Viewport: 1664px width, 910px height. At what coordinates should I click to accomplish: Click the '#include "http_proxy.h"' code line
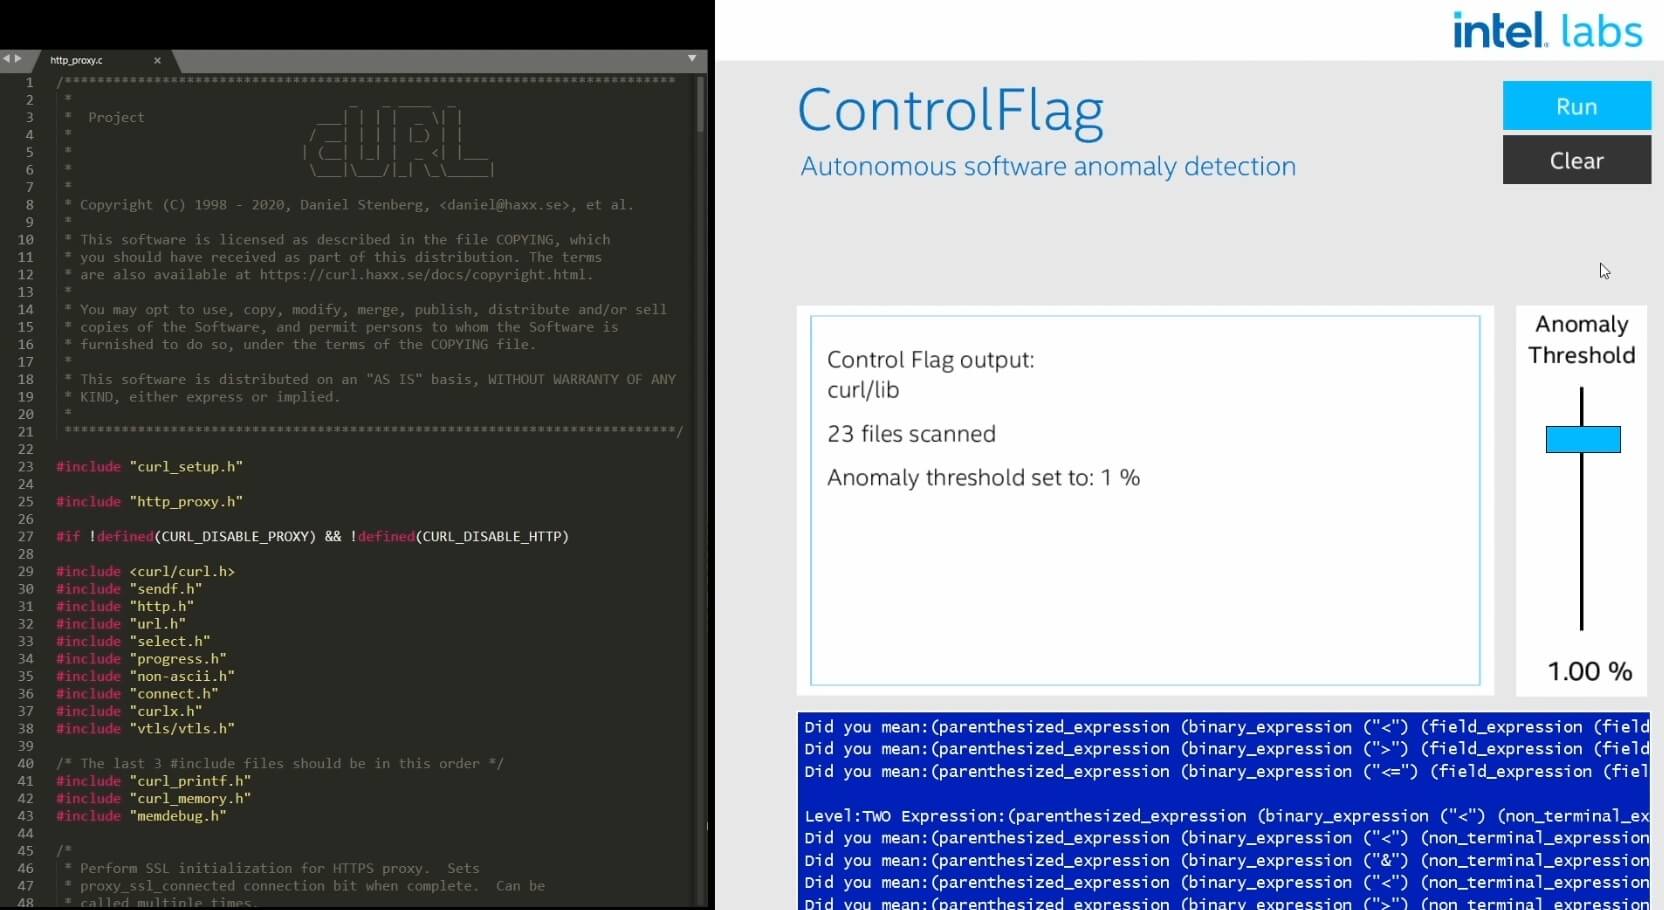(150, 502)
